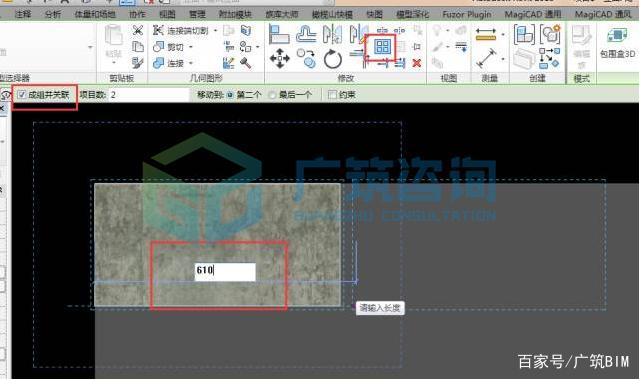Select the Offset tool

coord(306,34)
